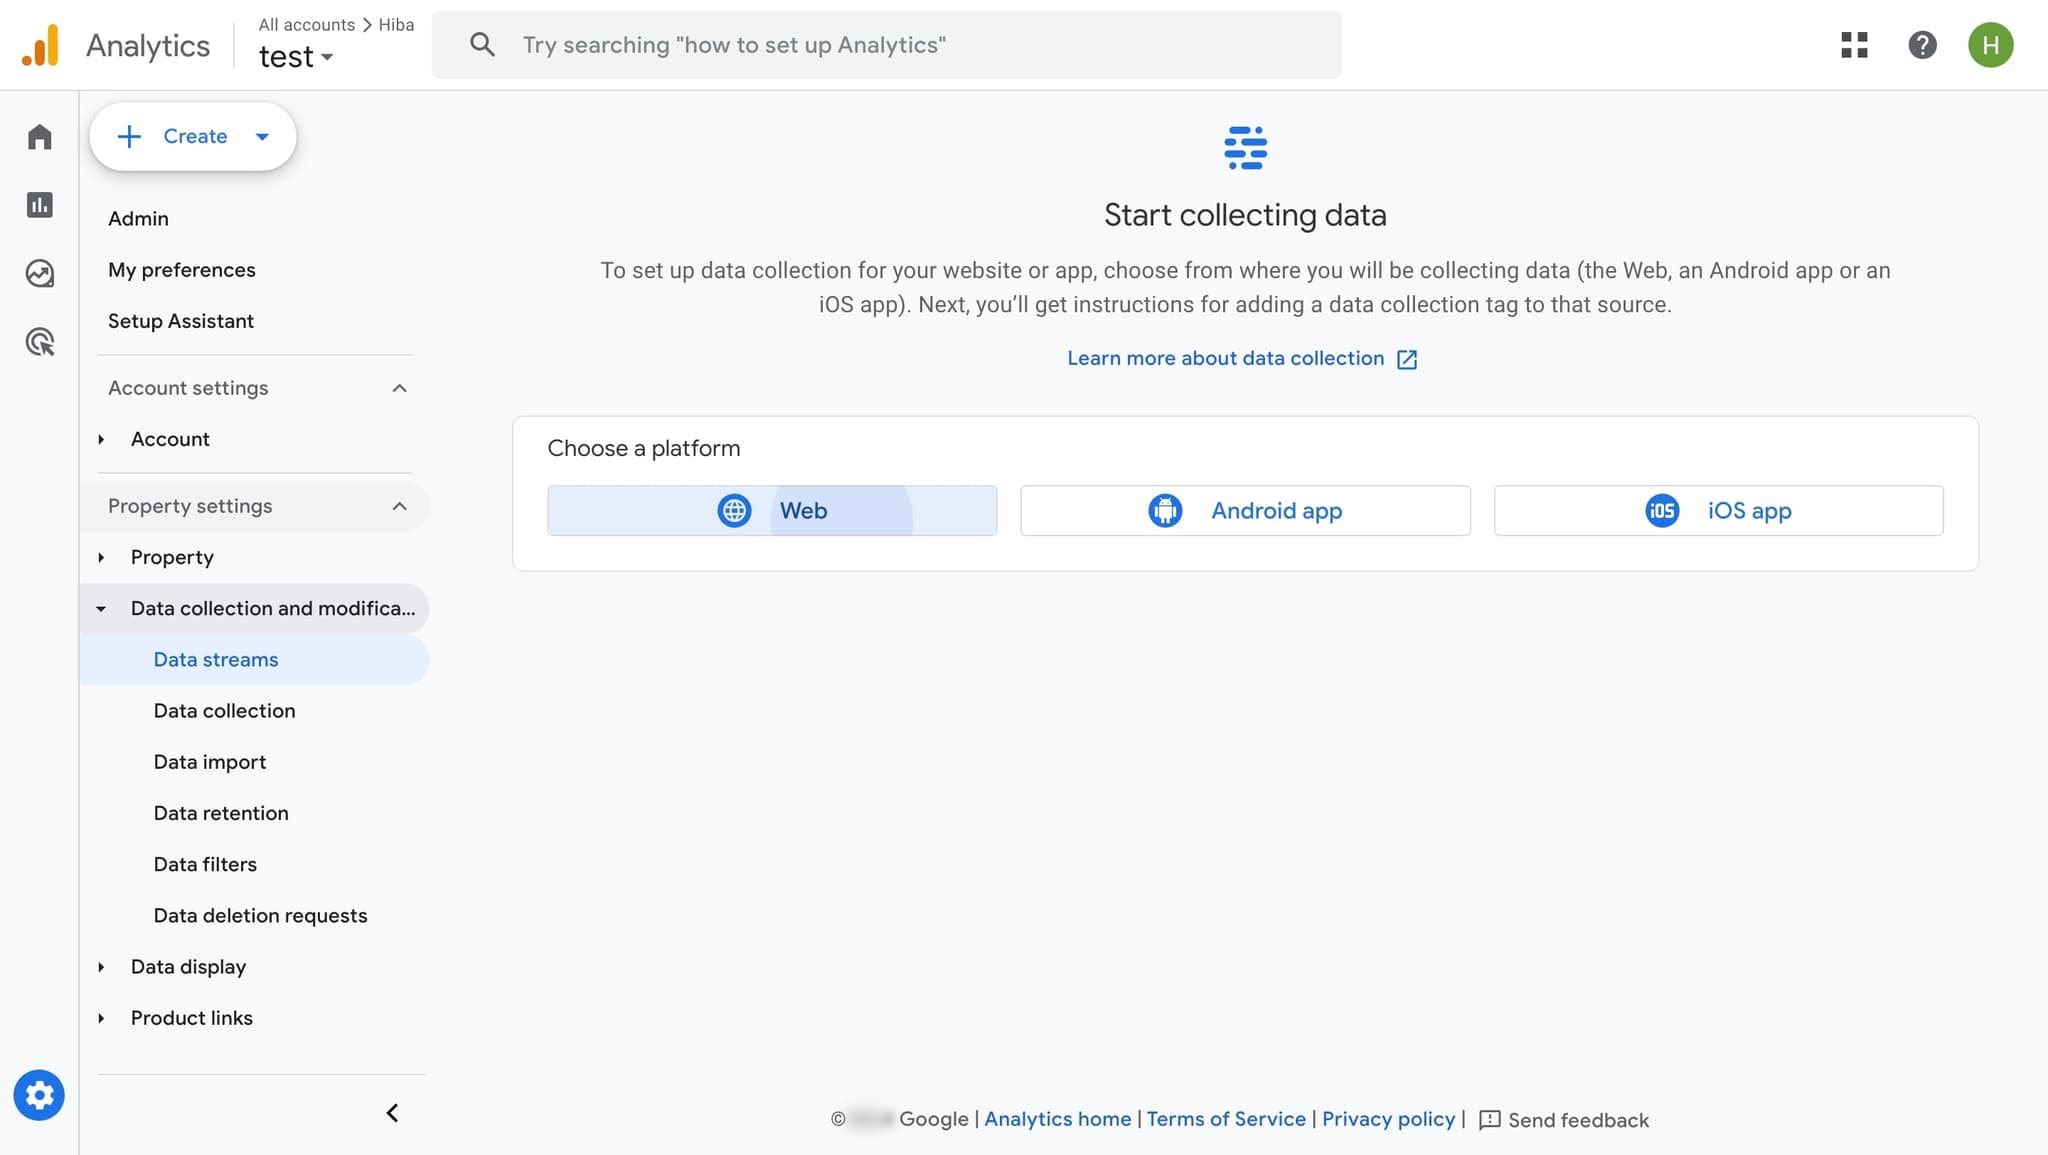Open the Home icon in the left rail

point(39,136)
